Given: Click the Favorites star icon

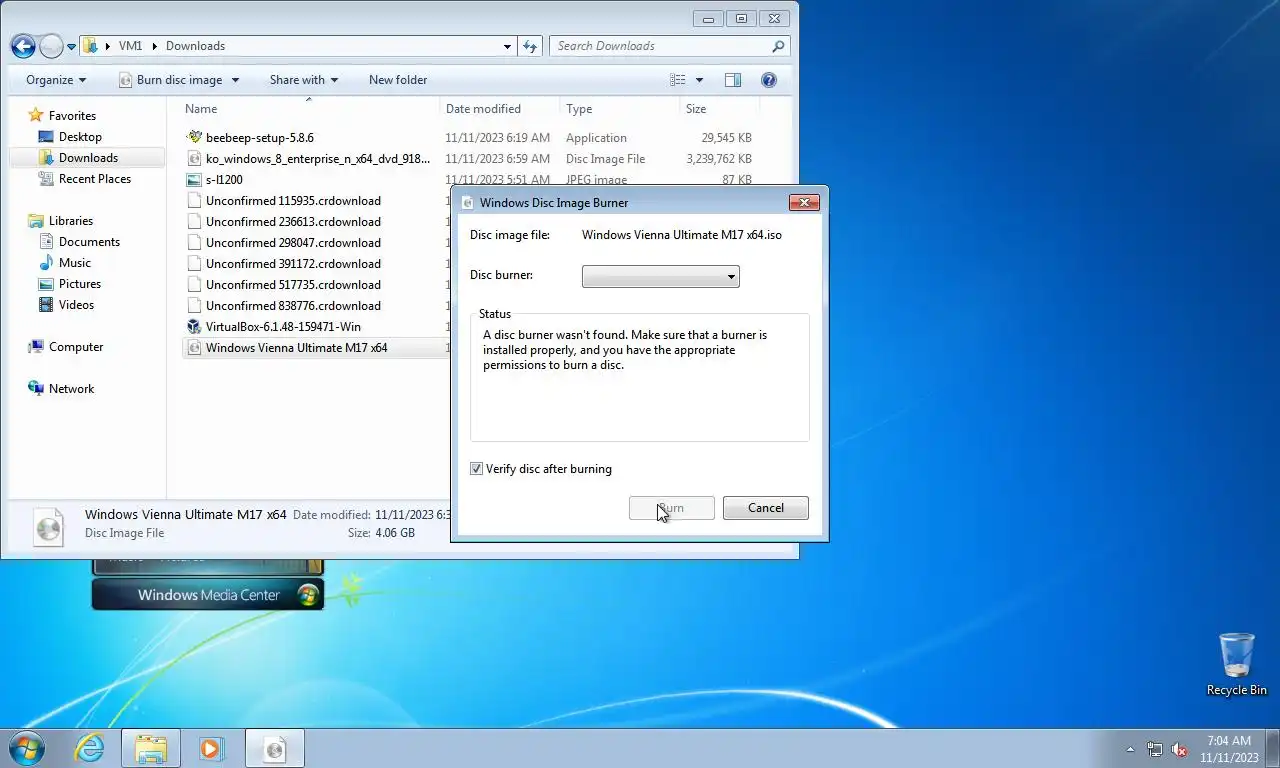Looking at the screenshot, I should pos(36,115).
